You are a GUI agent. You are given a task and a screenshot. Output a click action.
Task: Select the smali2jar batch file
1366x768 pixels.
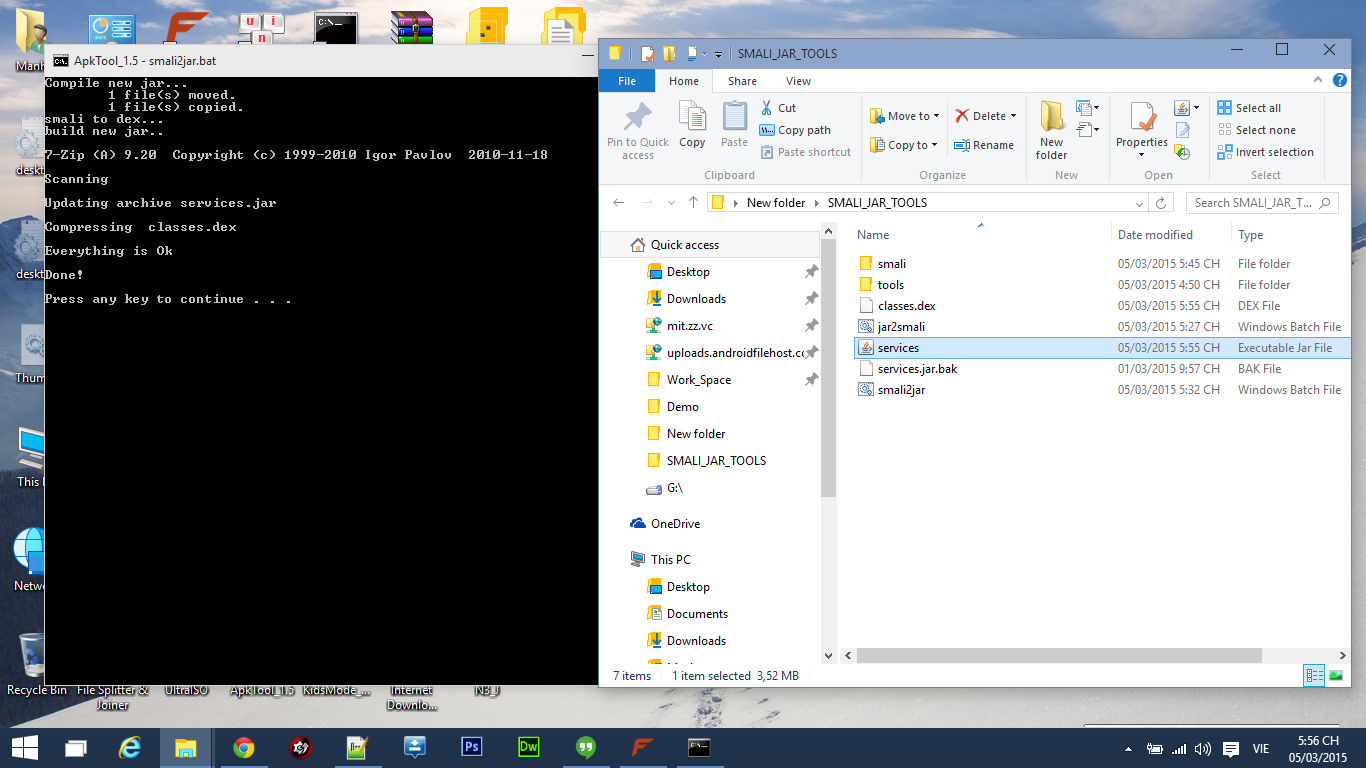click(901, 390)
